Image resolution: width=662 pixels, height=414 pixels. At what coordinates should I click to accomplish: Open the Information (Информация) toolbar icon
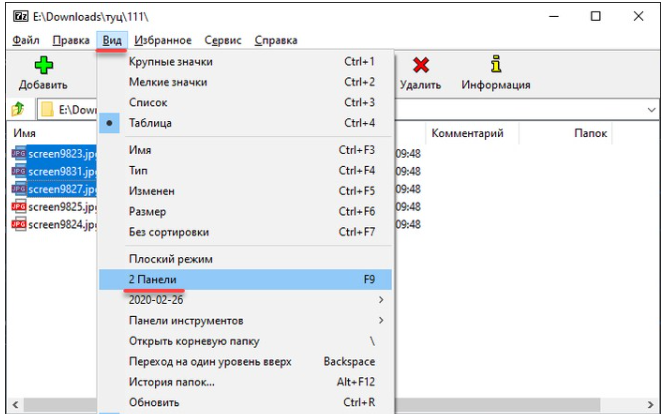pos(495,65)
